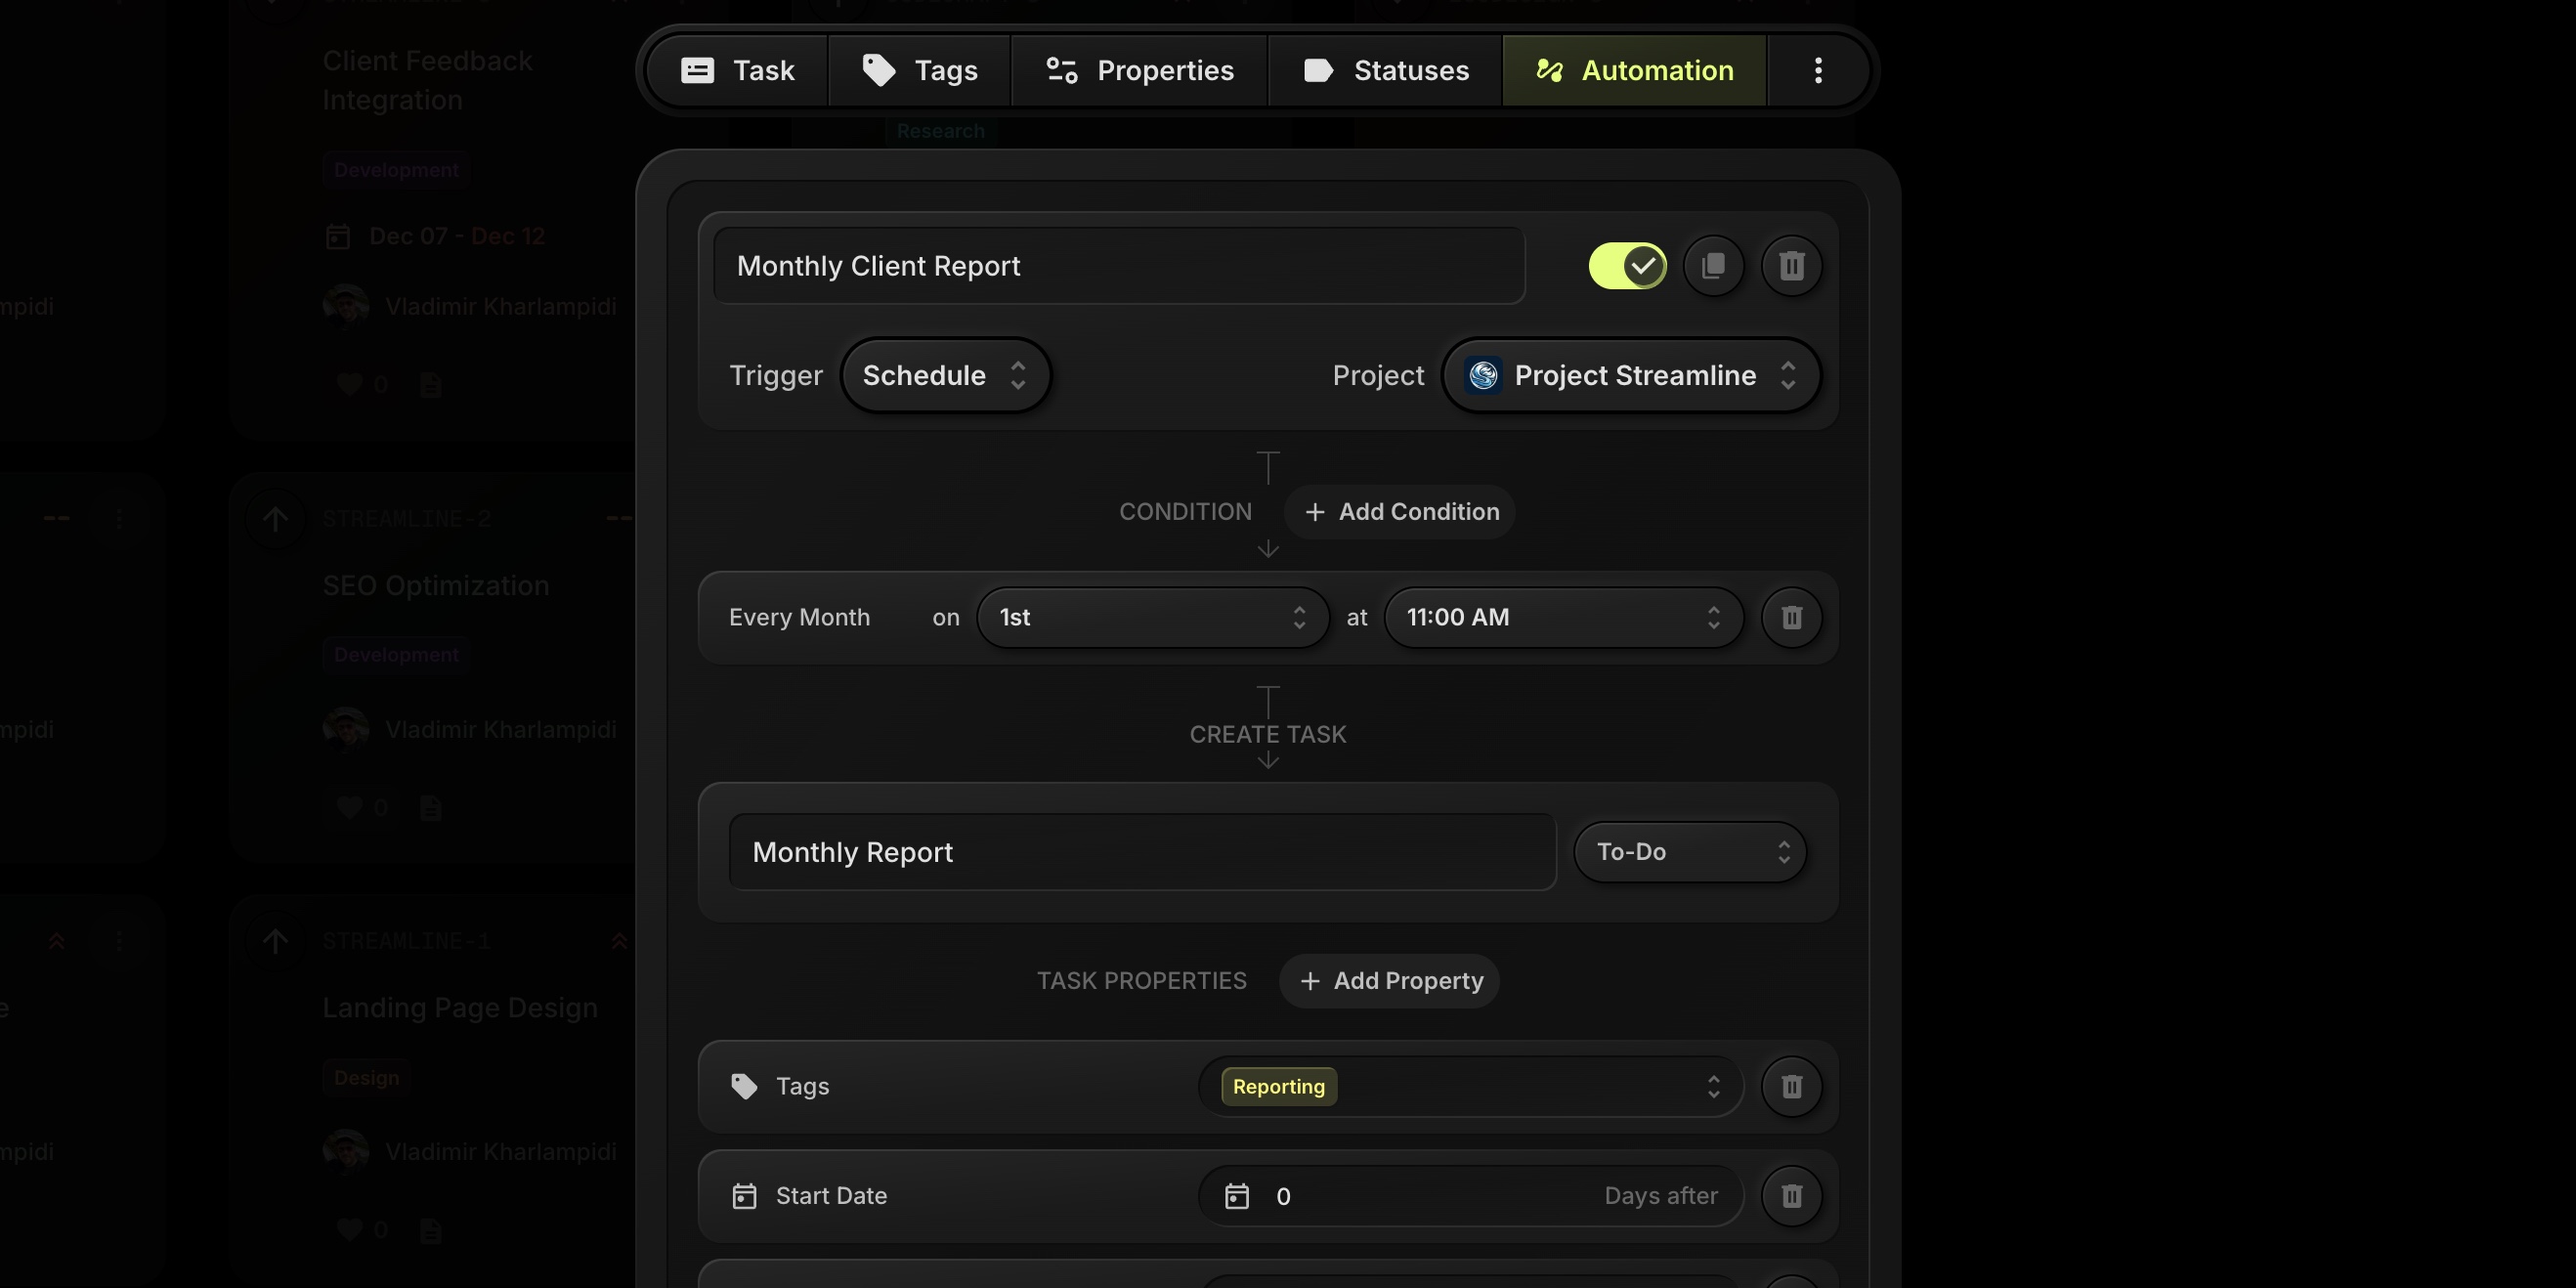Switch to the Properties tab
The image size is (2576, 1288).
[1139, 71]
